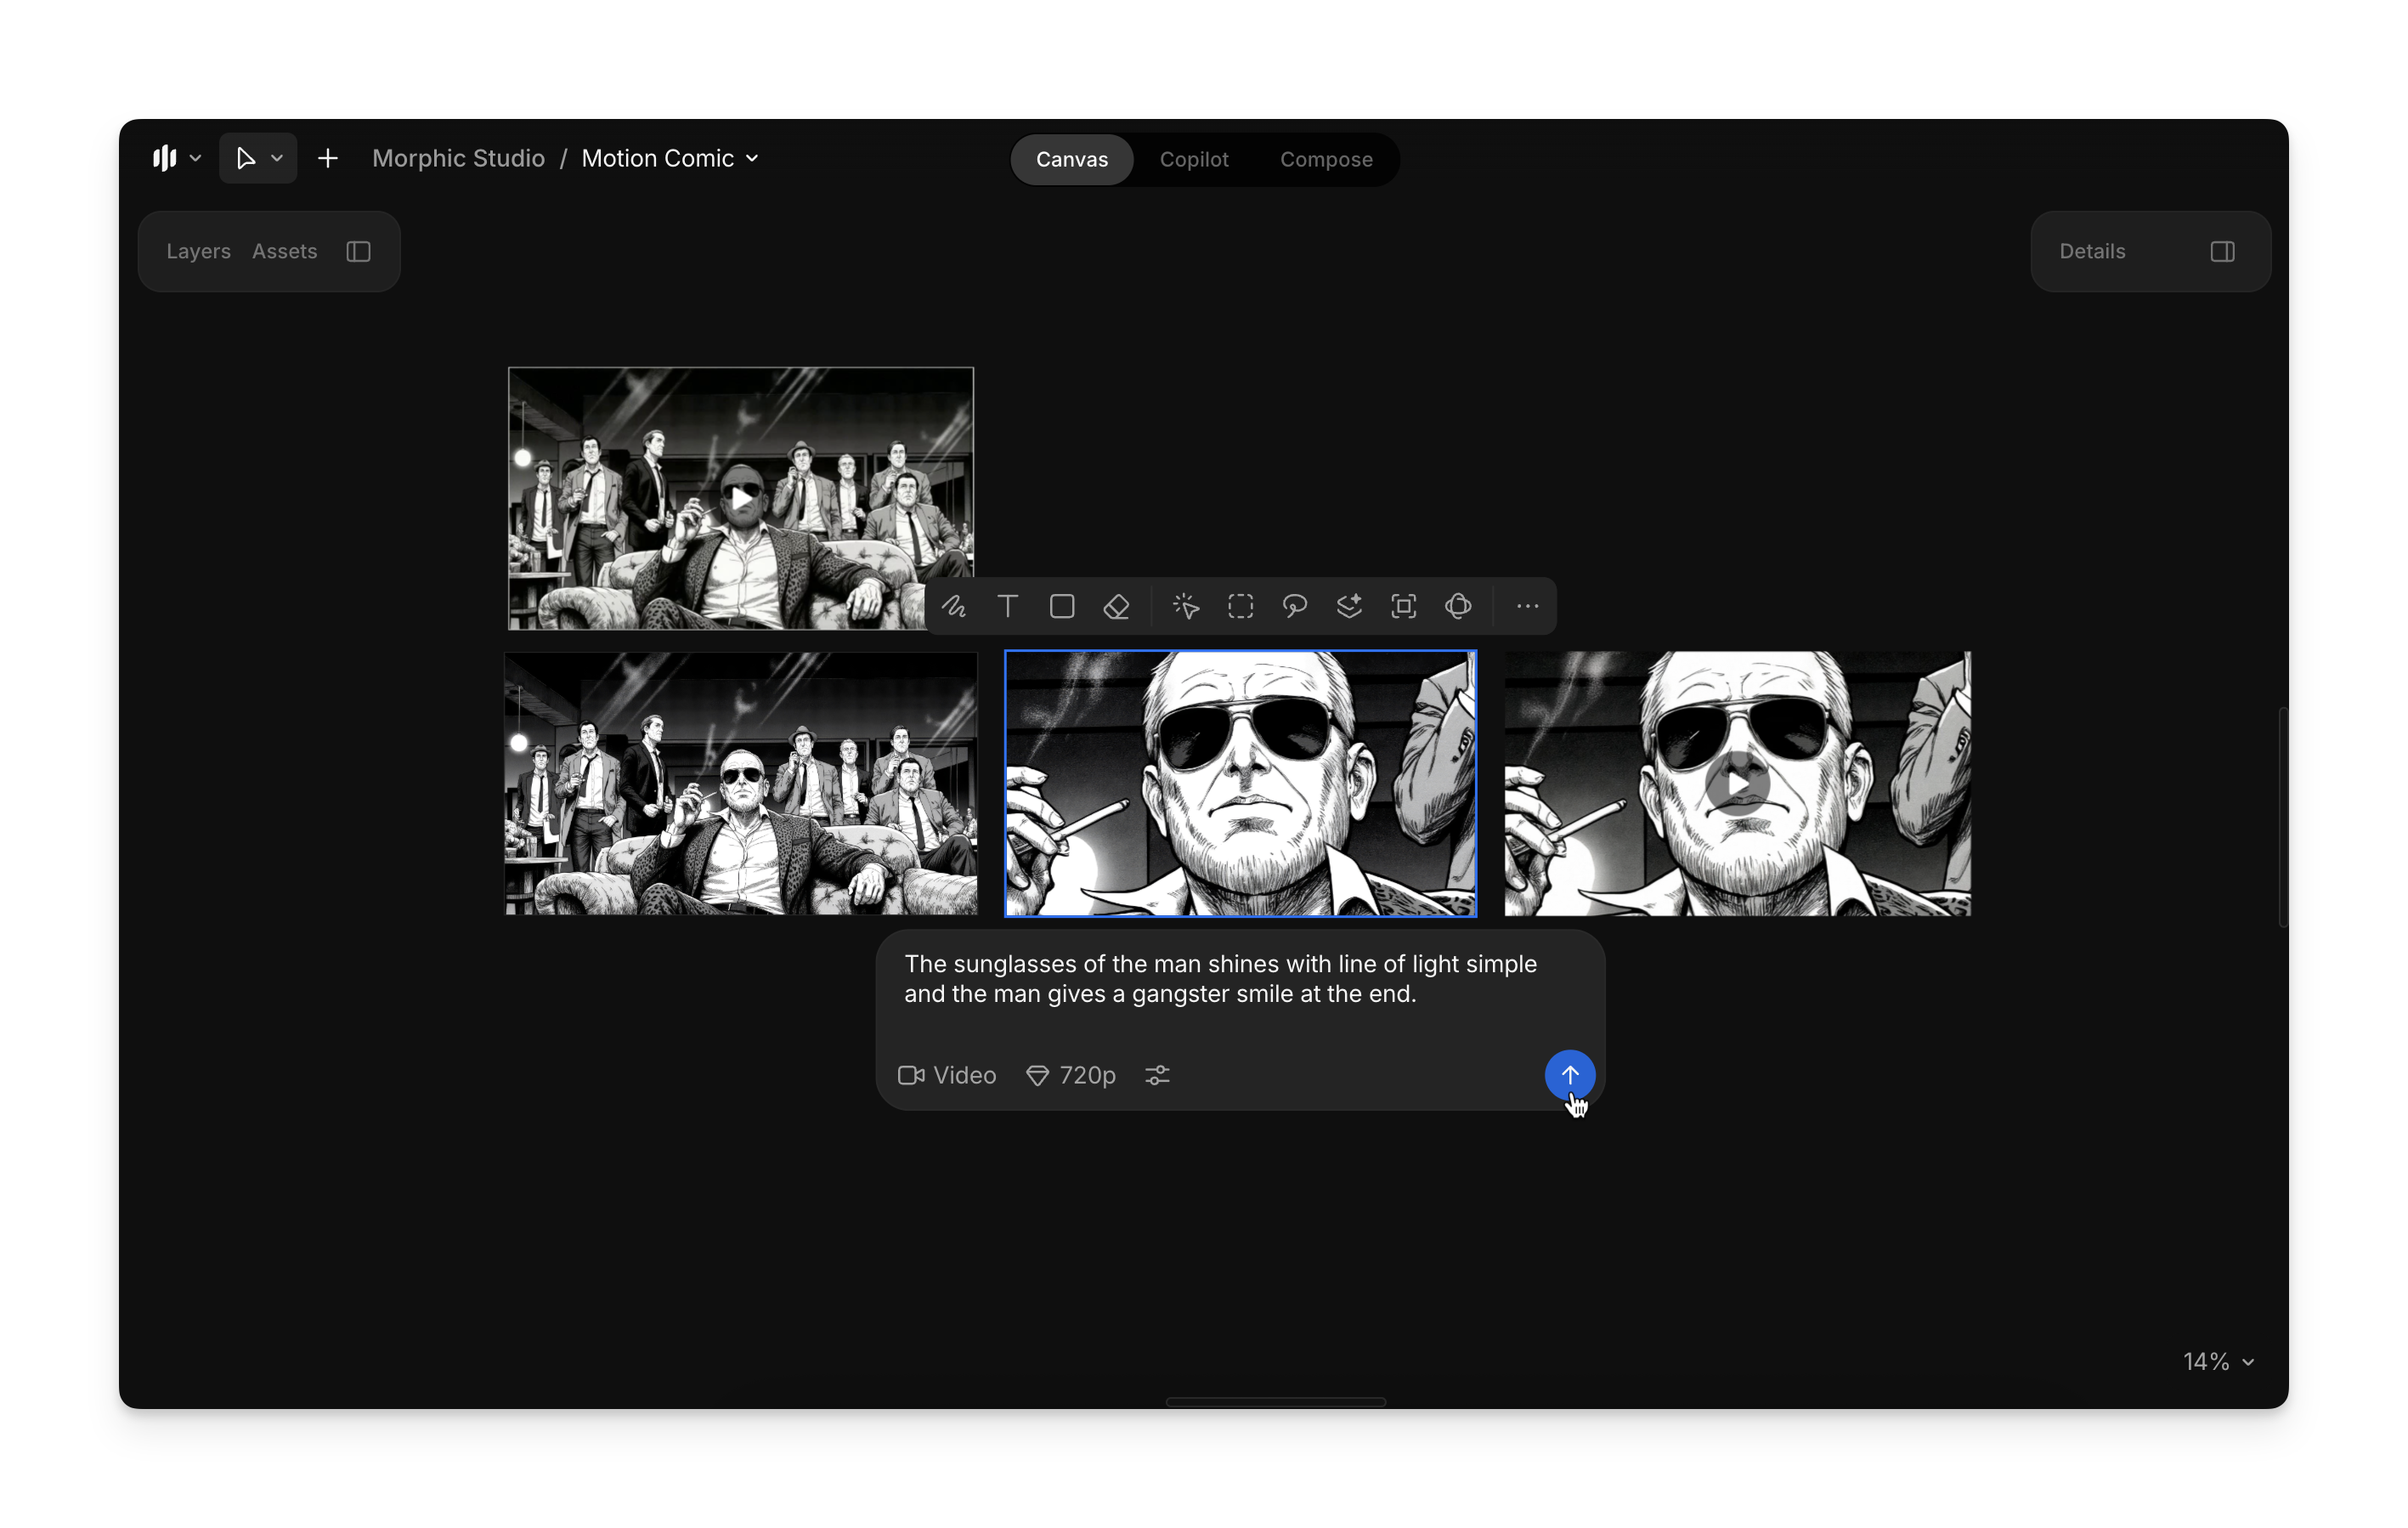This screenshot has height=1528, width=2408.
Task: Open the more options ellipsis menu
Action: point(1527,606)
